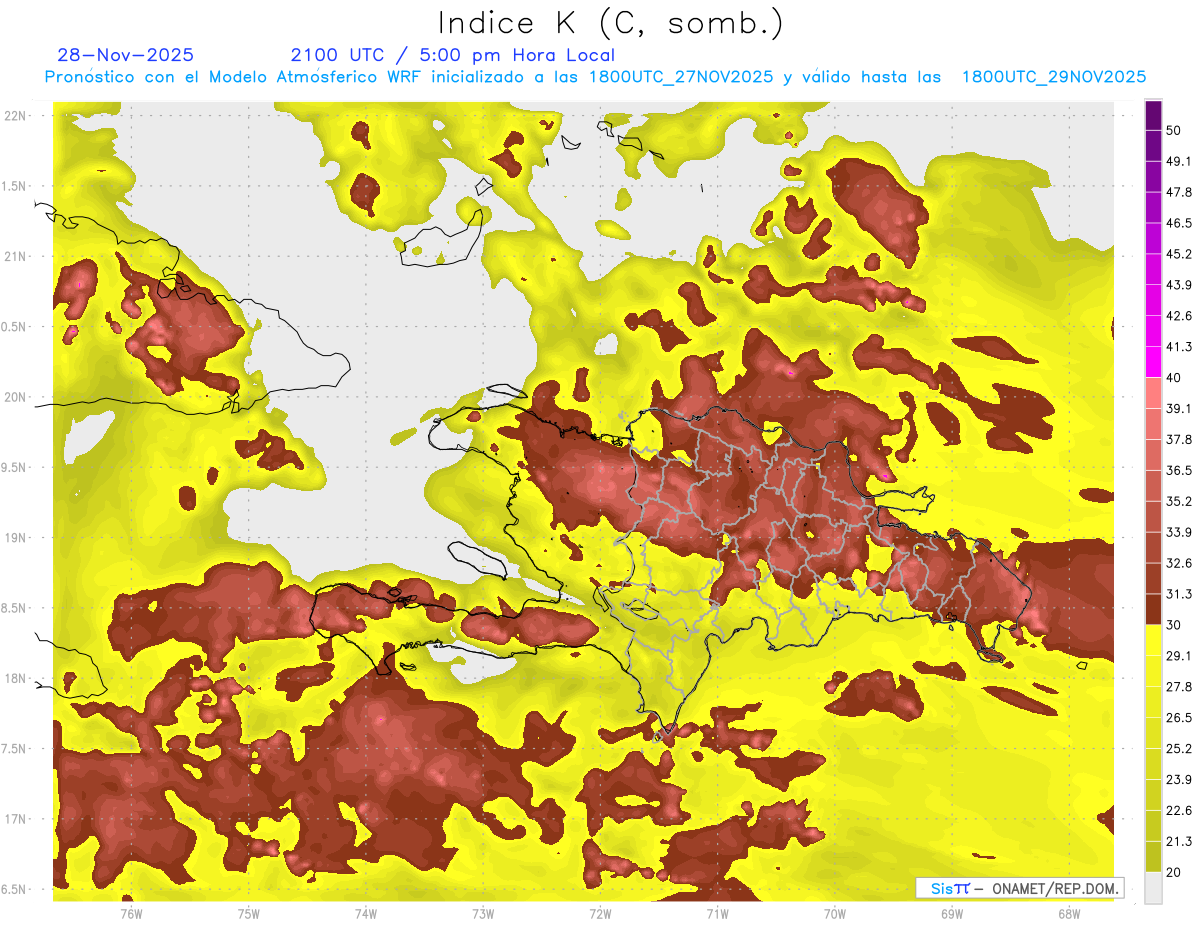Click the colorbar value '23.9'
This screenshot has height=927, width=1200.
point(1178,779)
